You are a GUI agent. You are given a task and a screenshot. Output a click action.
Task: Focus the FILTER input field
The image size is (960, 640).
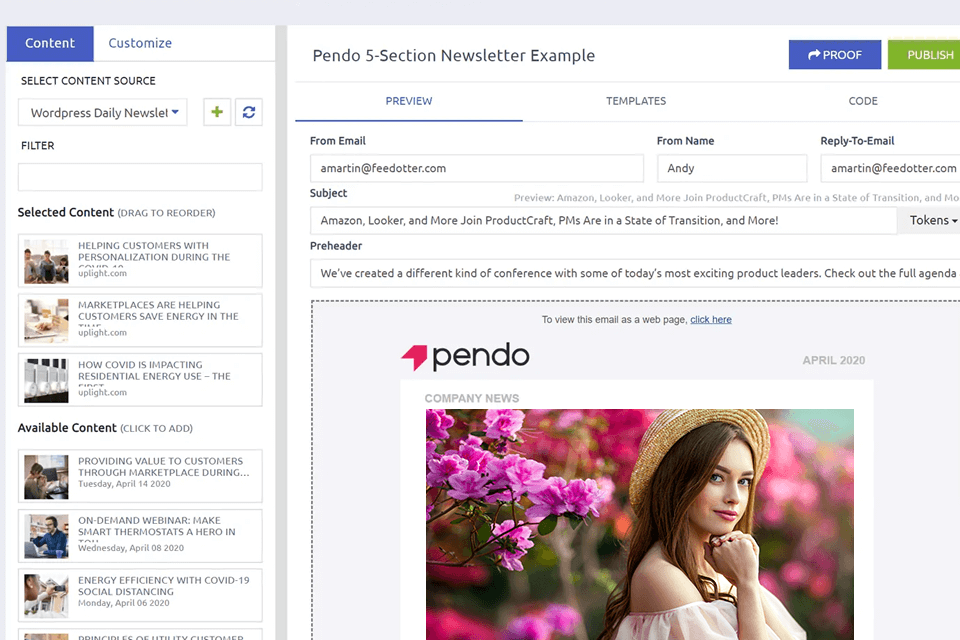point(140,177)
